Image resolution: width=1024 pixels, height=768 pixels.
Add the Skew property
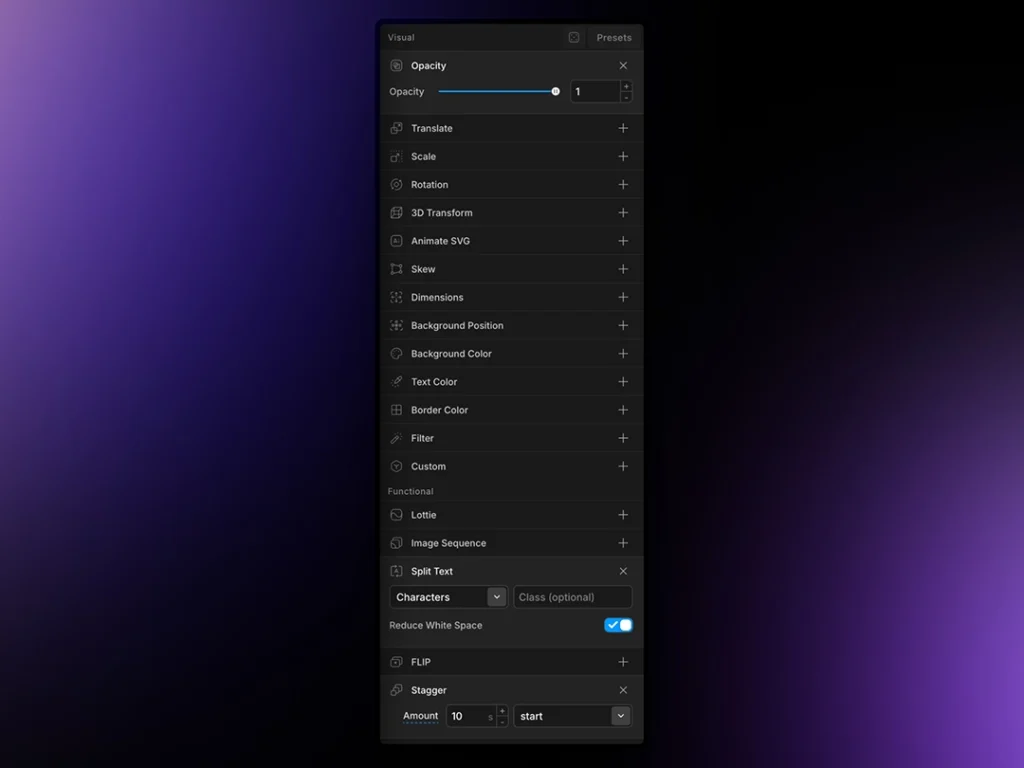coord(623,269)
